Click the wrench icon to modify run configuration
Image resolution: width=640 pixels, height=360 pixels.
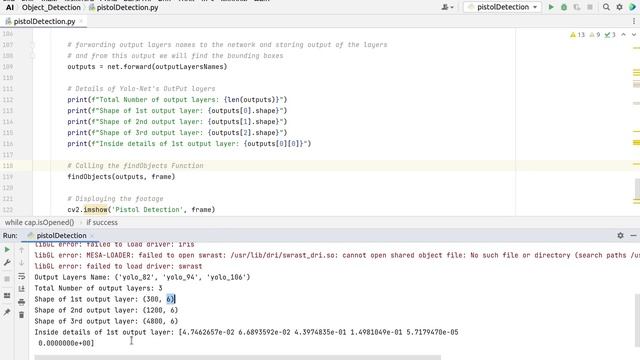pyautogui.click(x=7, y=263)
